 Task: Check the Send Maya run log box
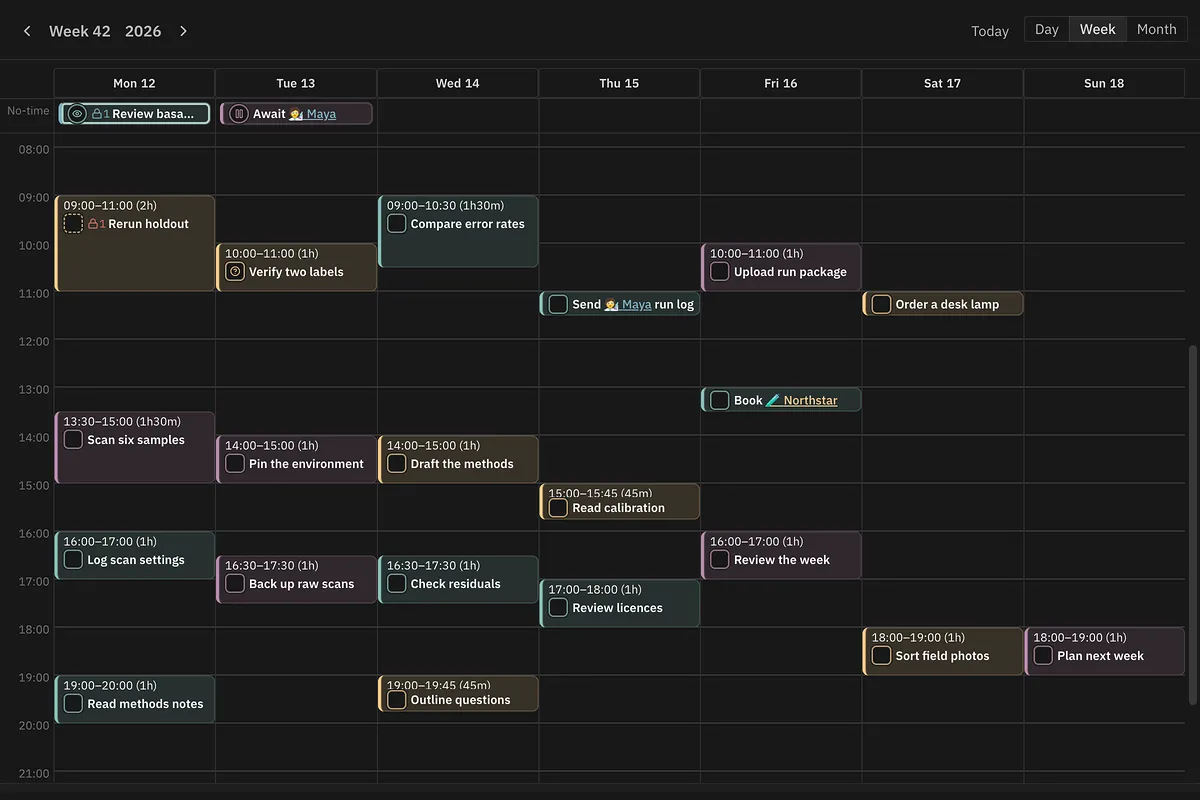tap(558, 304)
